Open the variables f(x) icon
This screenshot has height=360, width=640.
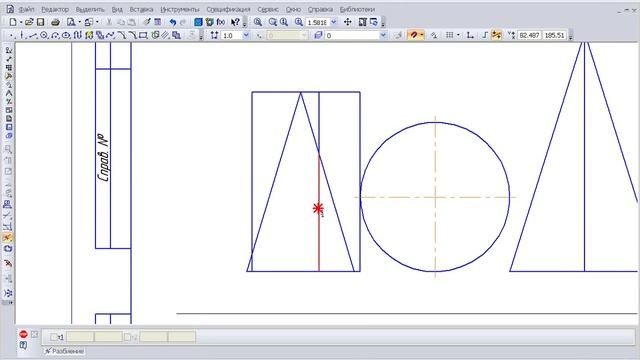pyautogui.click(x=221, y=22)
